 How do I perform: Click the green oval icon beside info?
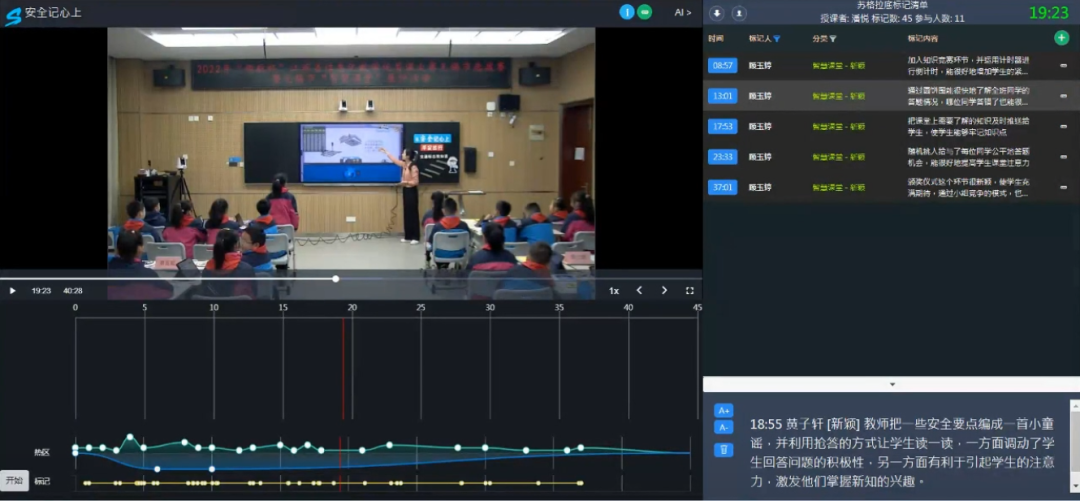[x=645, y=12]
